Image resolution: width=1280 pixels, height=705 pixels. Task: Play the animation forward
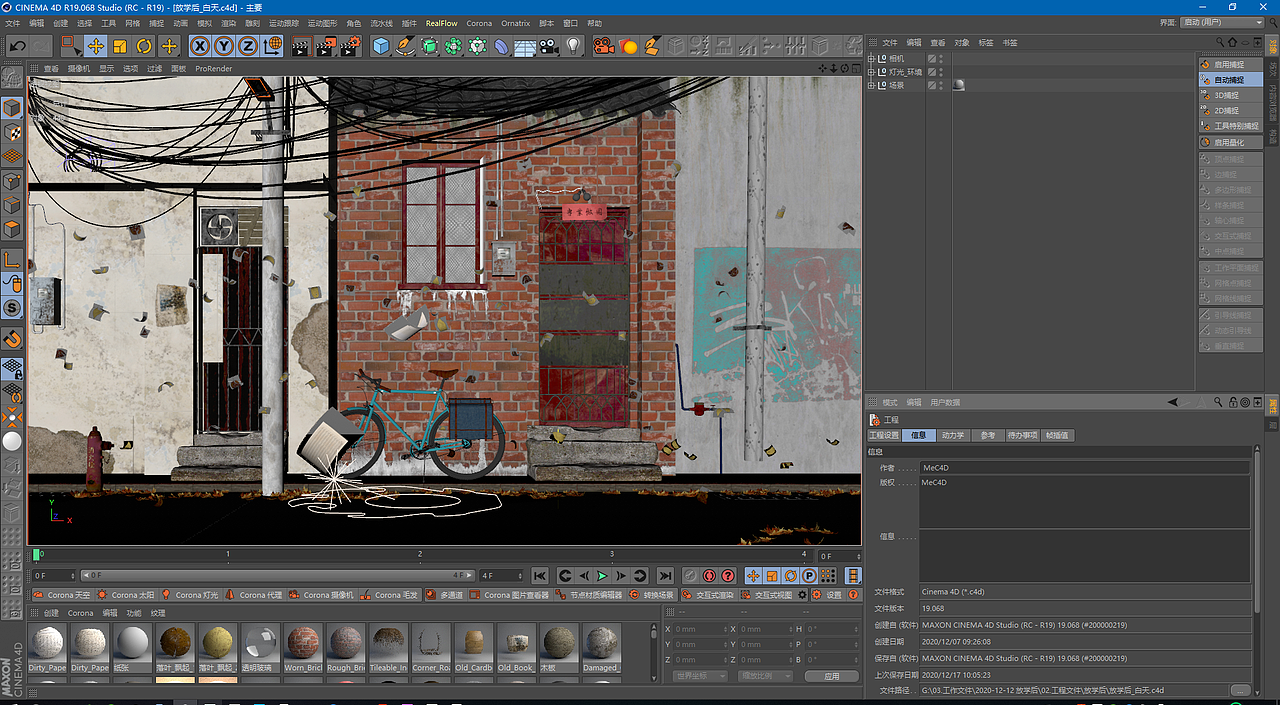click(x=602, y=576)
